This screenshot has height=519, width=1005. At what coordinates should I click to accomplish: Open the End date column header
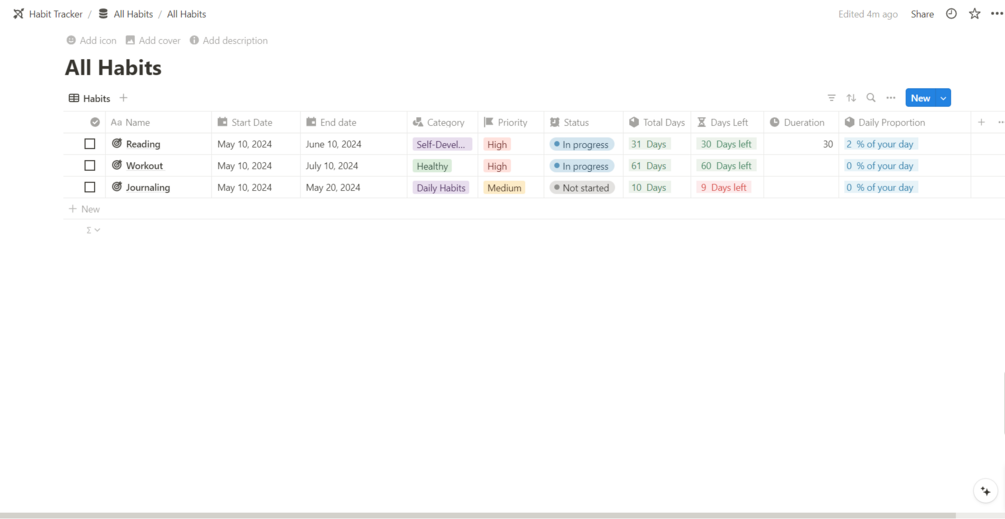tap(354, 122)
